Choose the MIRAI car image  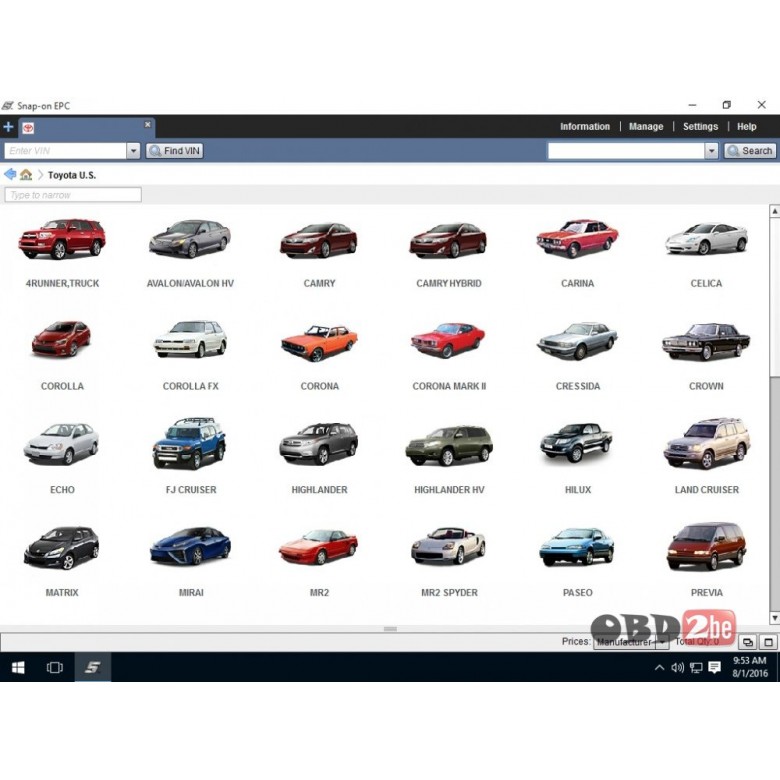point(190,546)
